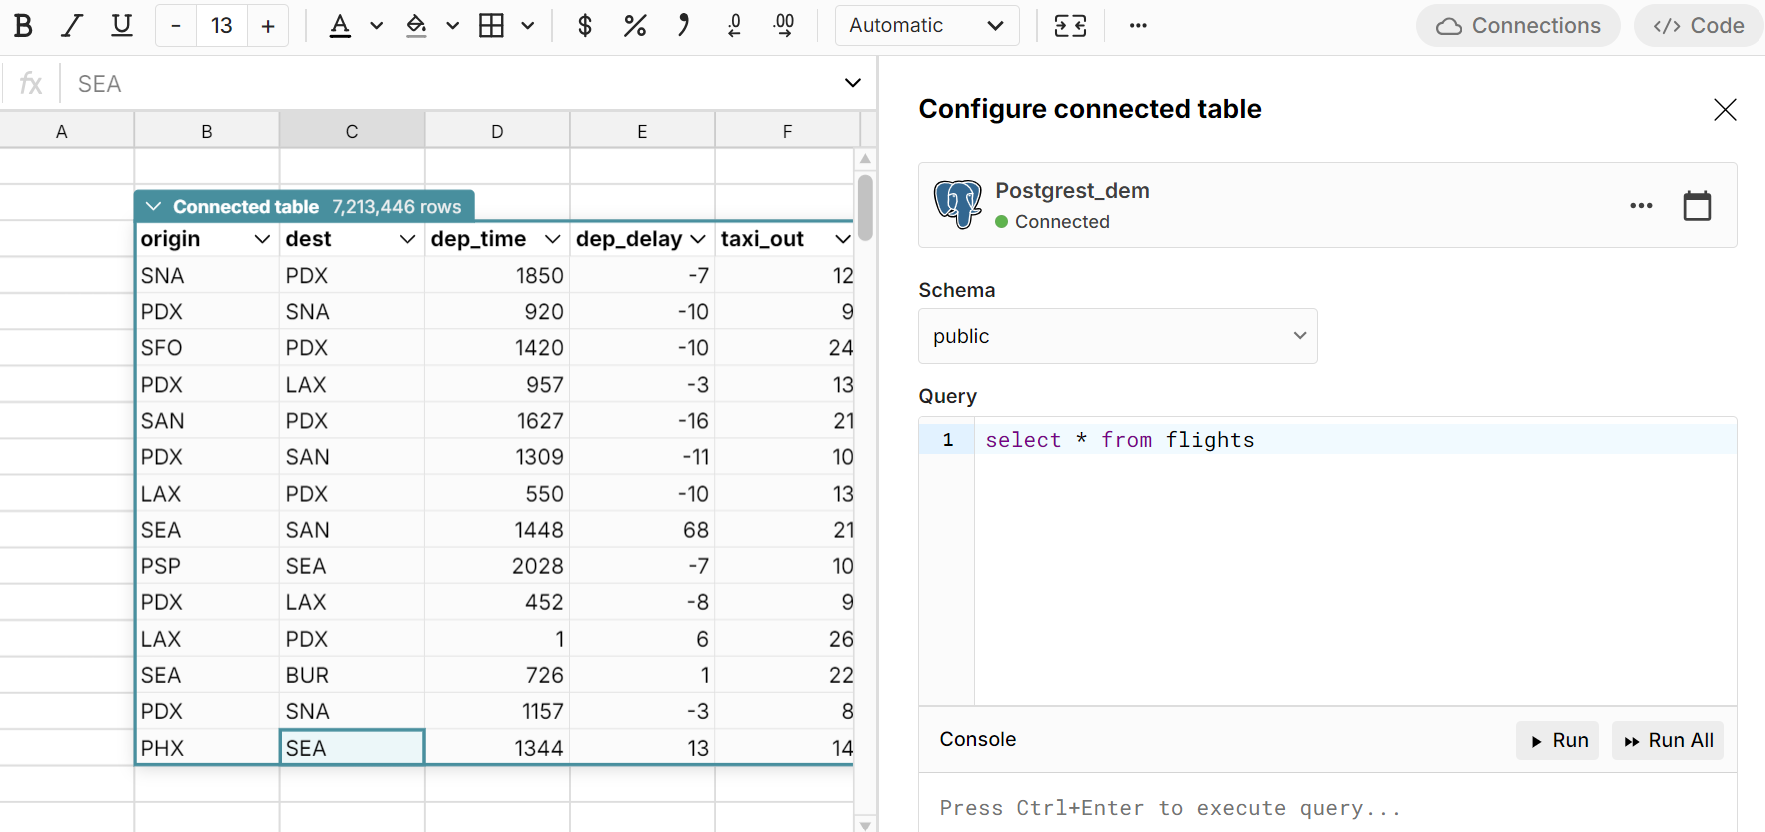
Task: Open the Connections panel
Action: (1518, 26)
